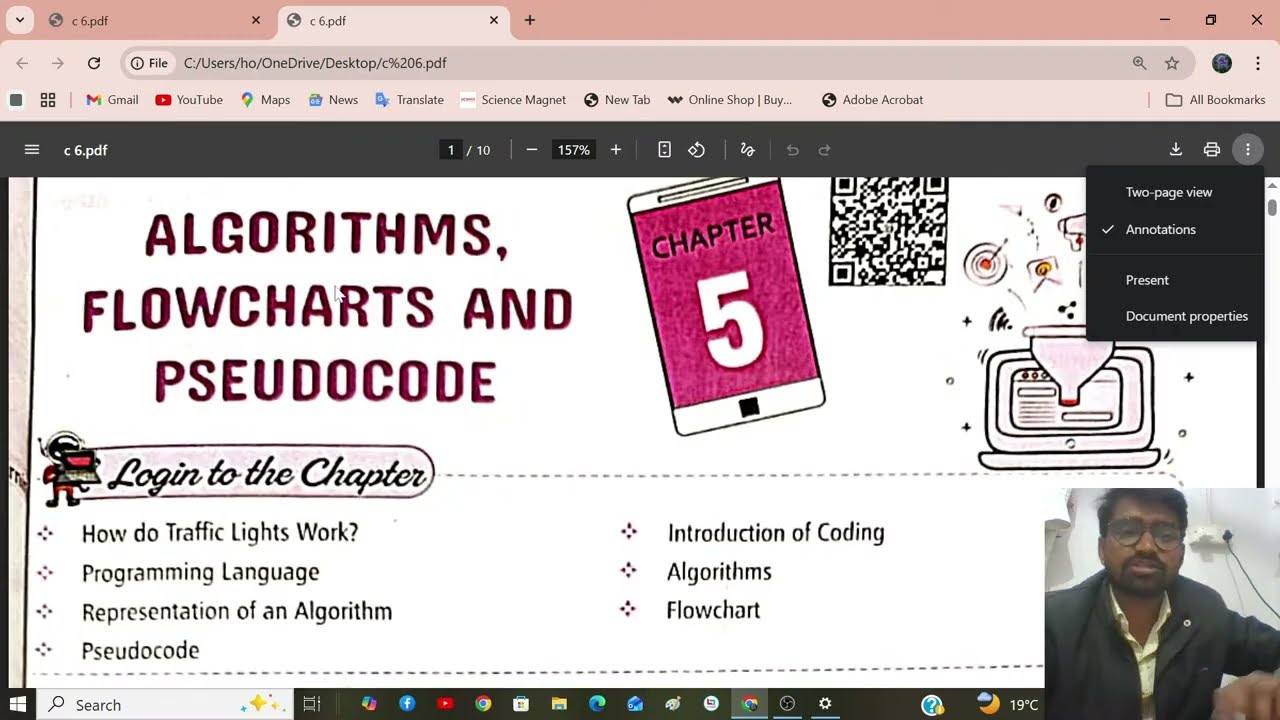Click the undo arrow in PDF toolbar
This screenshot has height=720, width=1280.
(x=793, y=150)
